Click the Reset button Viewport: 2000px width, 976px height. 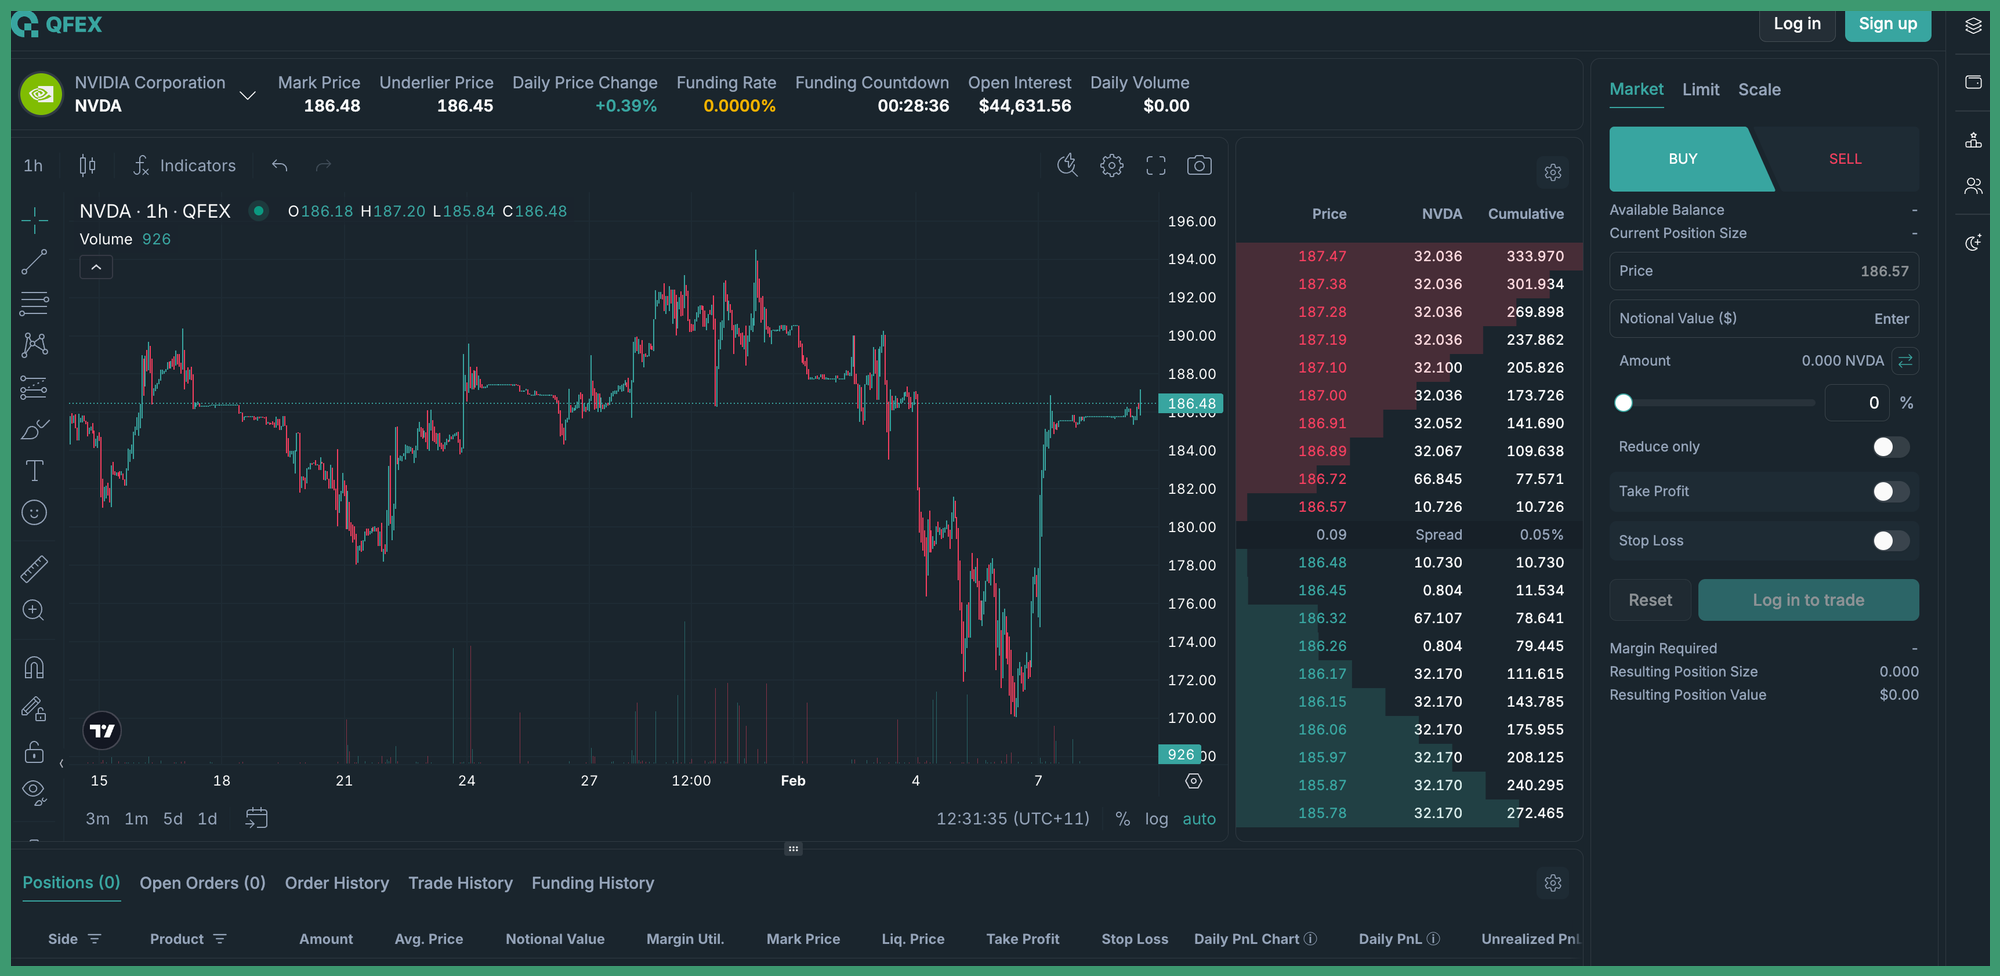[x=1650, y=600]
